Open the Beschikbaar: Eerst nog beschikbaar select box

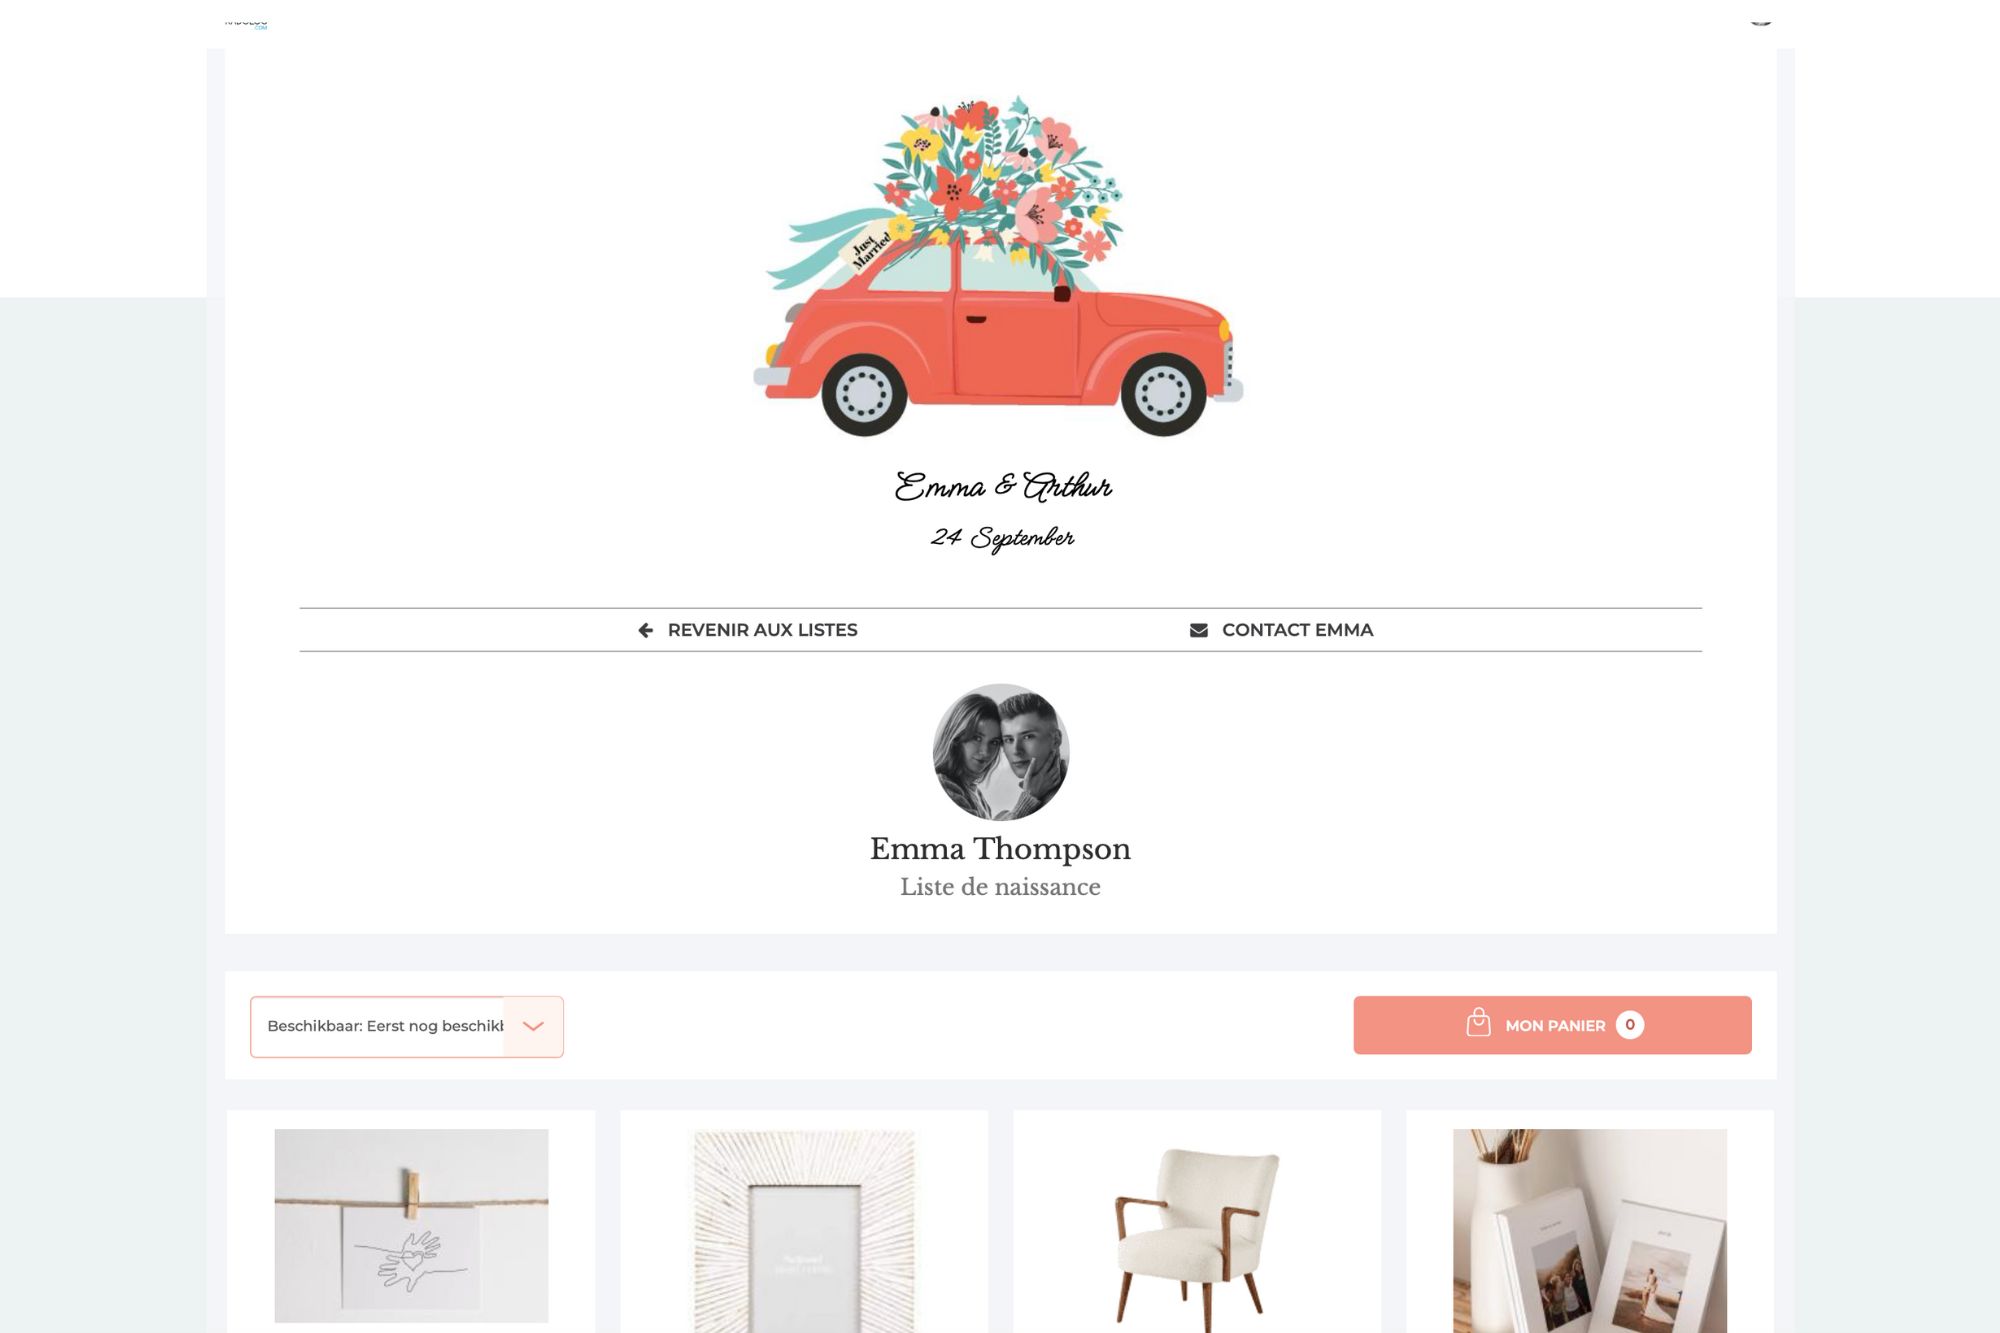407,1026
